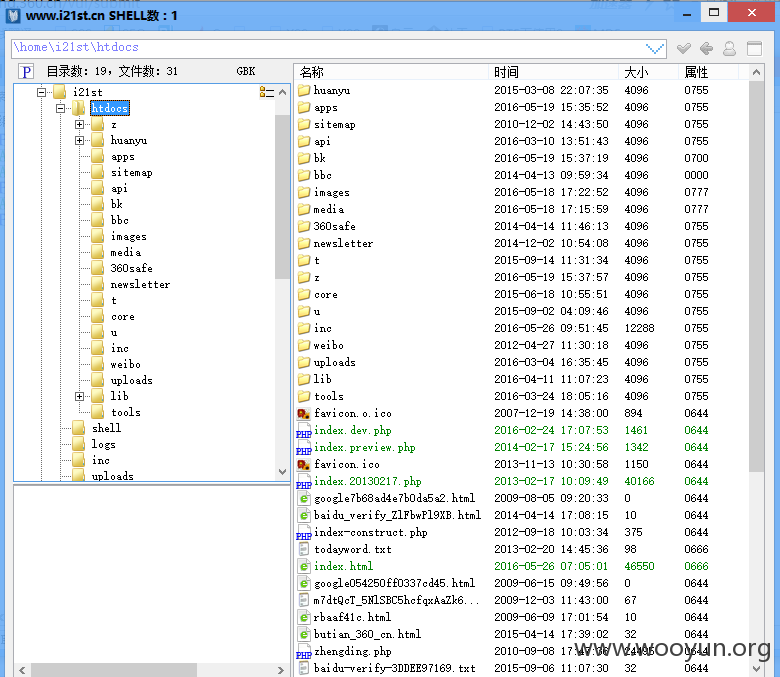Viewport: 780px width, 677px height.
Task: Click bottom panel horizontal scroll left arrow
Action: (x=22, y=670)
